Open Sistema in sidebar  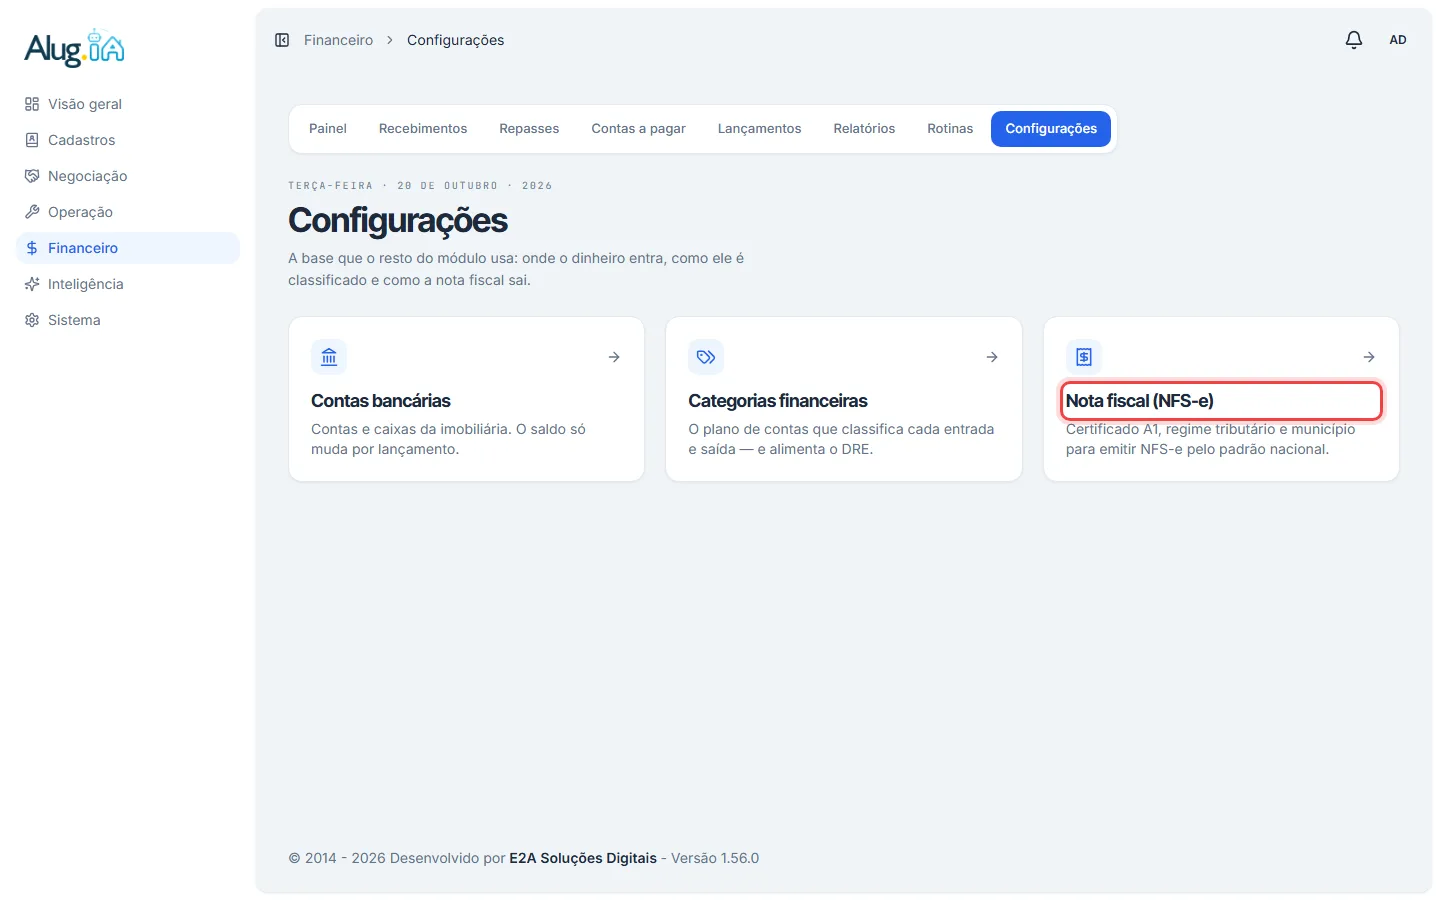tap(128, 320)
